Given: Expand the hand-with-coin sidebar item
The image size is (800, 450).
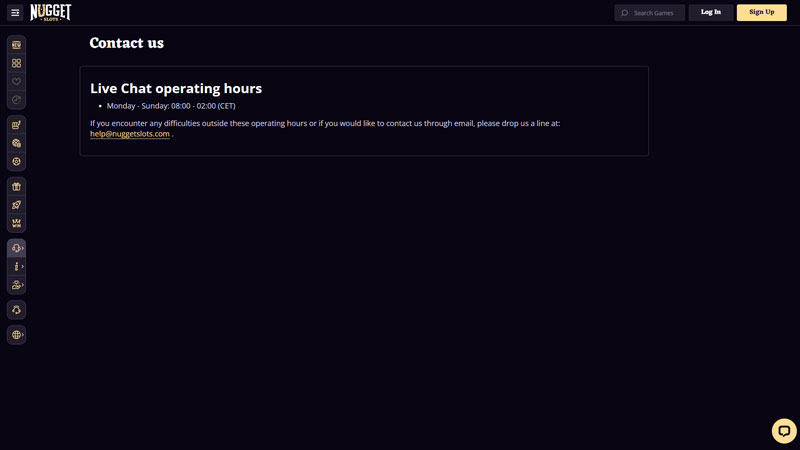Looking at the screenshot, I should pos(17,285).
